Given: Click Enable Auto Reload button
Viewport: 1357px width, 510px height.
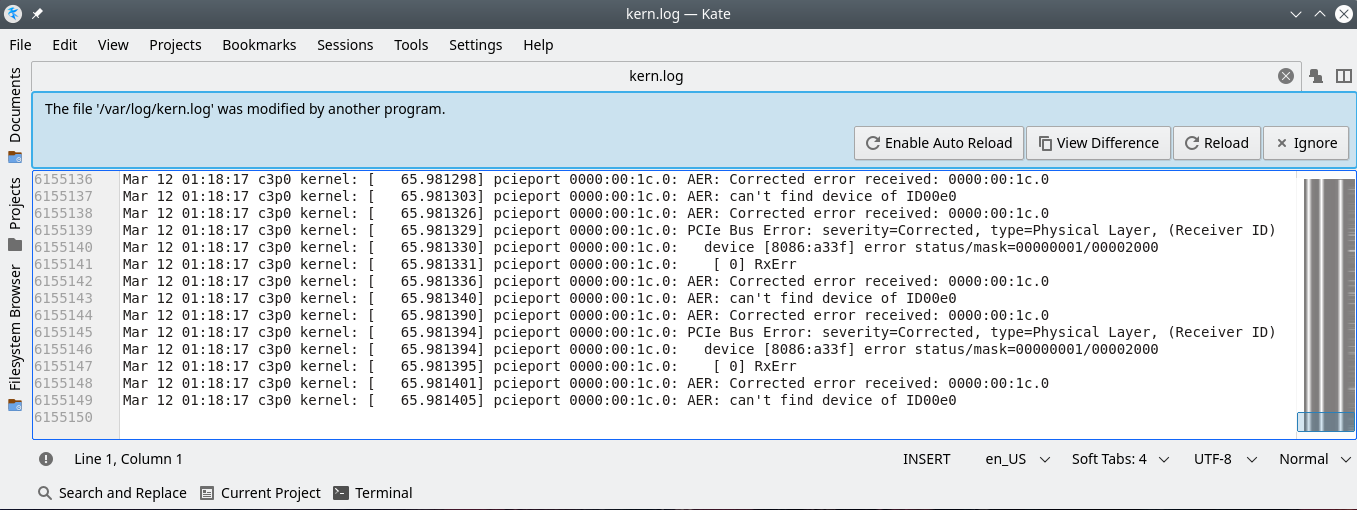Looking at the screenshot, I should [x=939, y=143].
